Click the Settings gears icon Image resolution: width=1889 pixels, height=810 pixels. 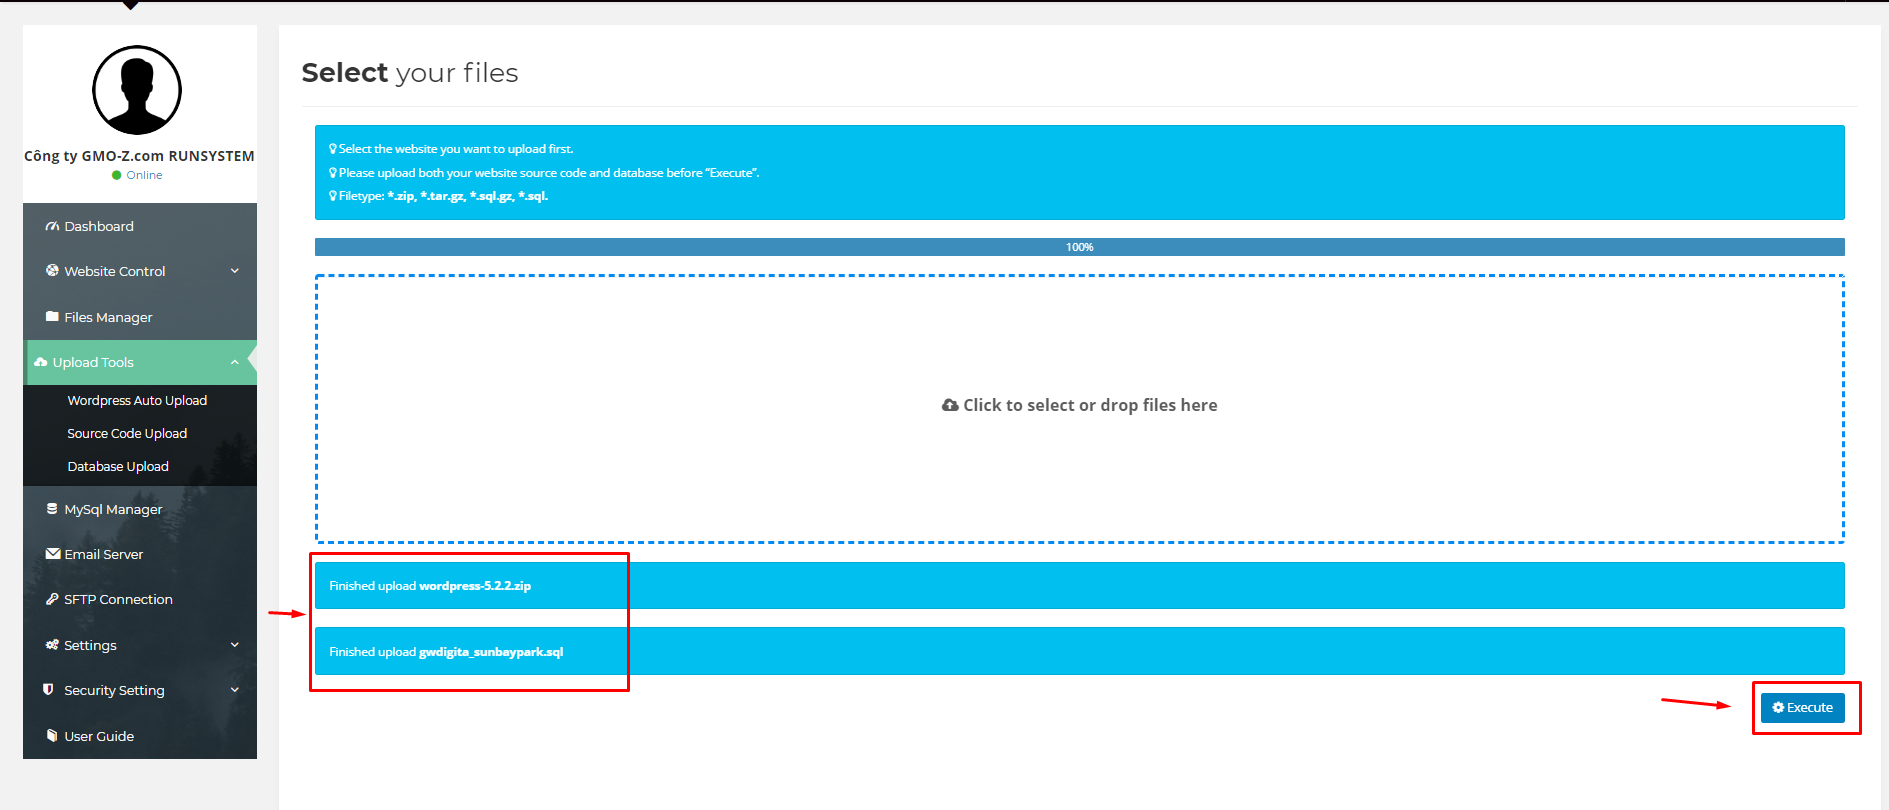point(52,645)
